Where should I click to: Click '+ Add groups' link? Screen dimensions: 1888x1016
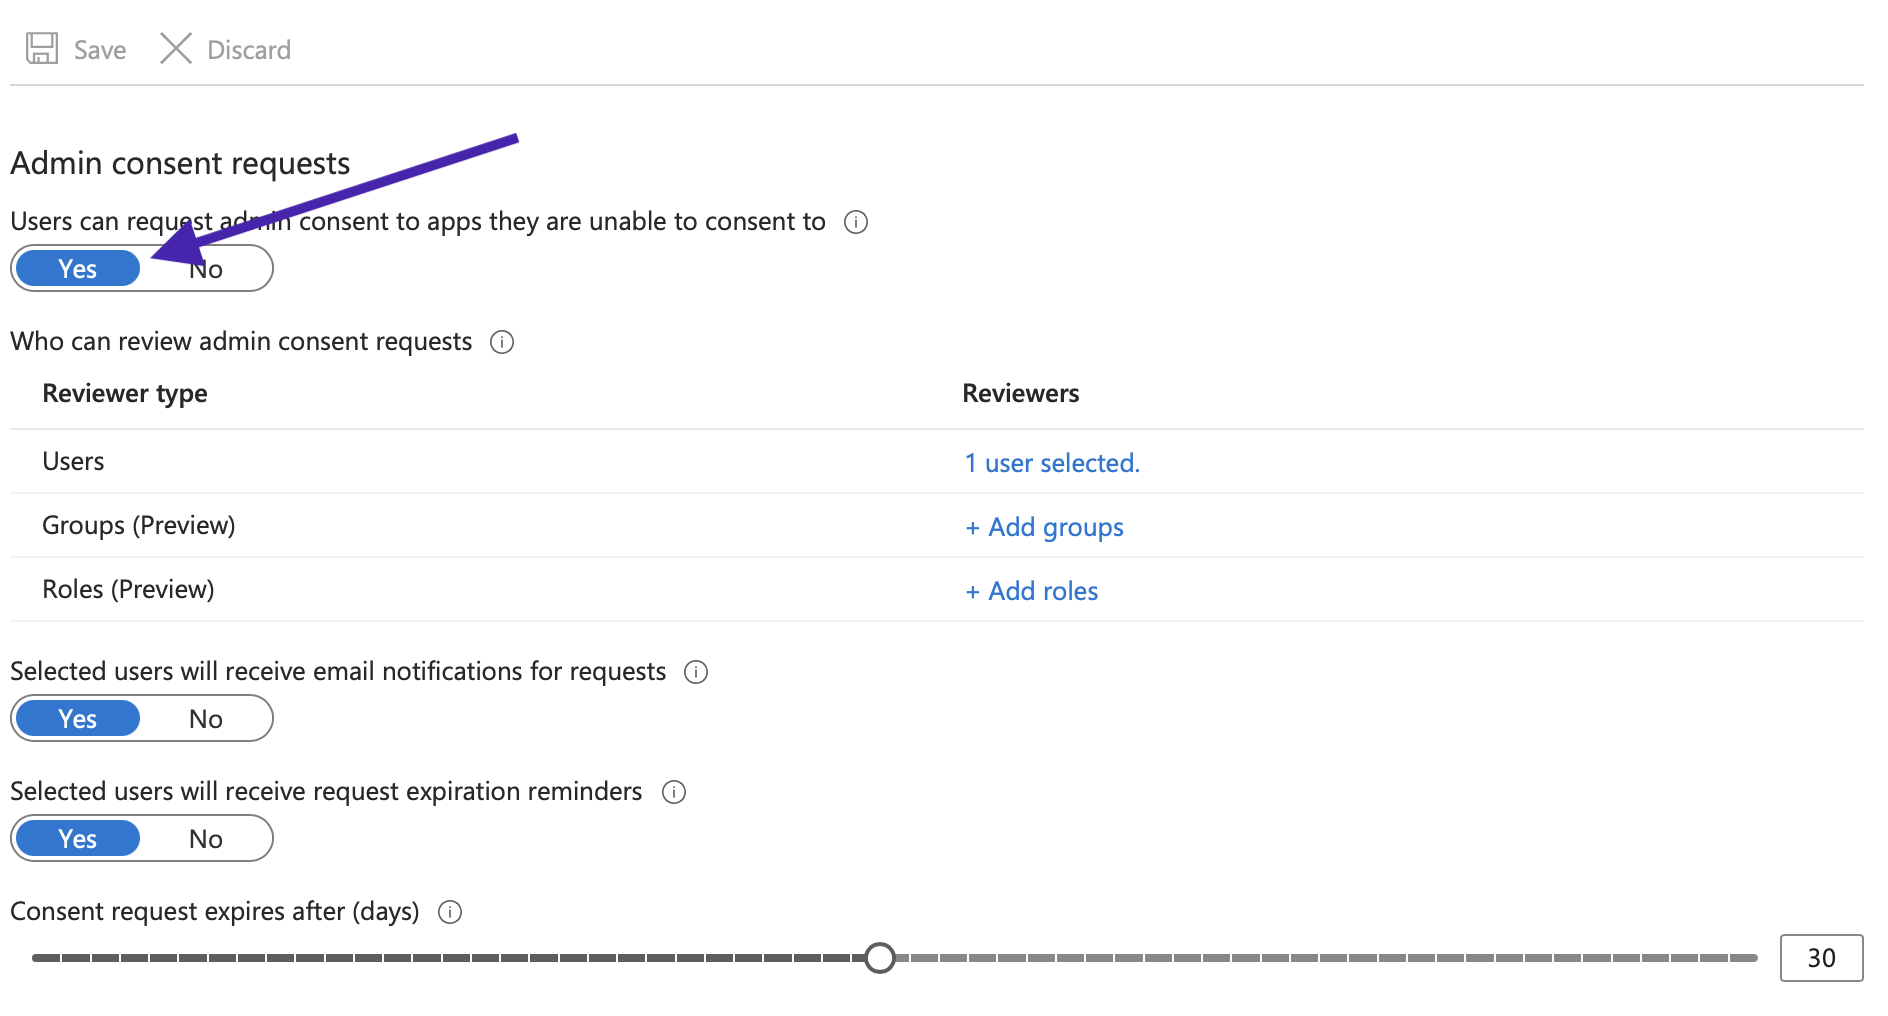1044,527
